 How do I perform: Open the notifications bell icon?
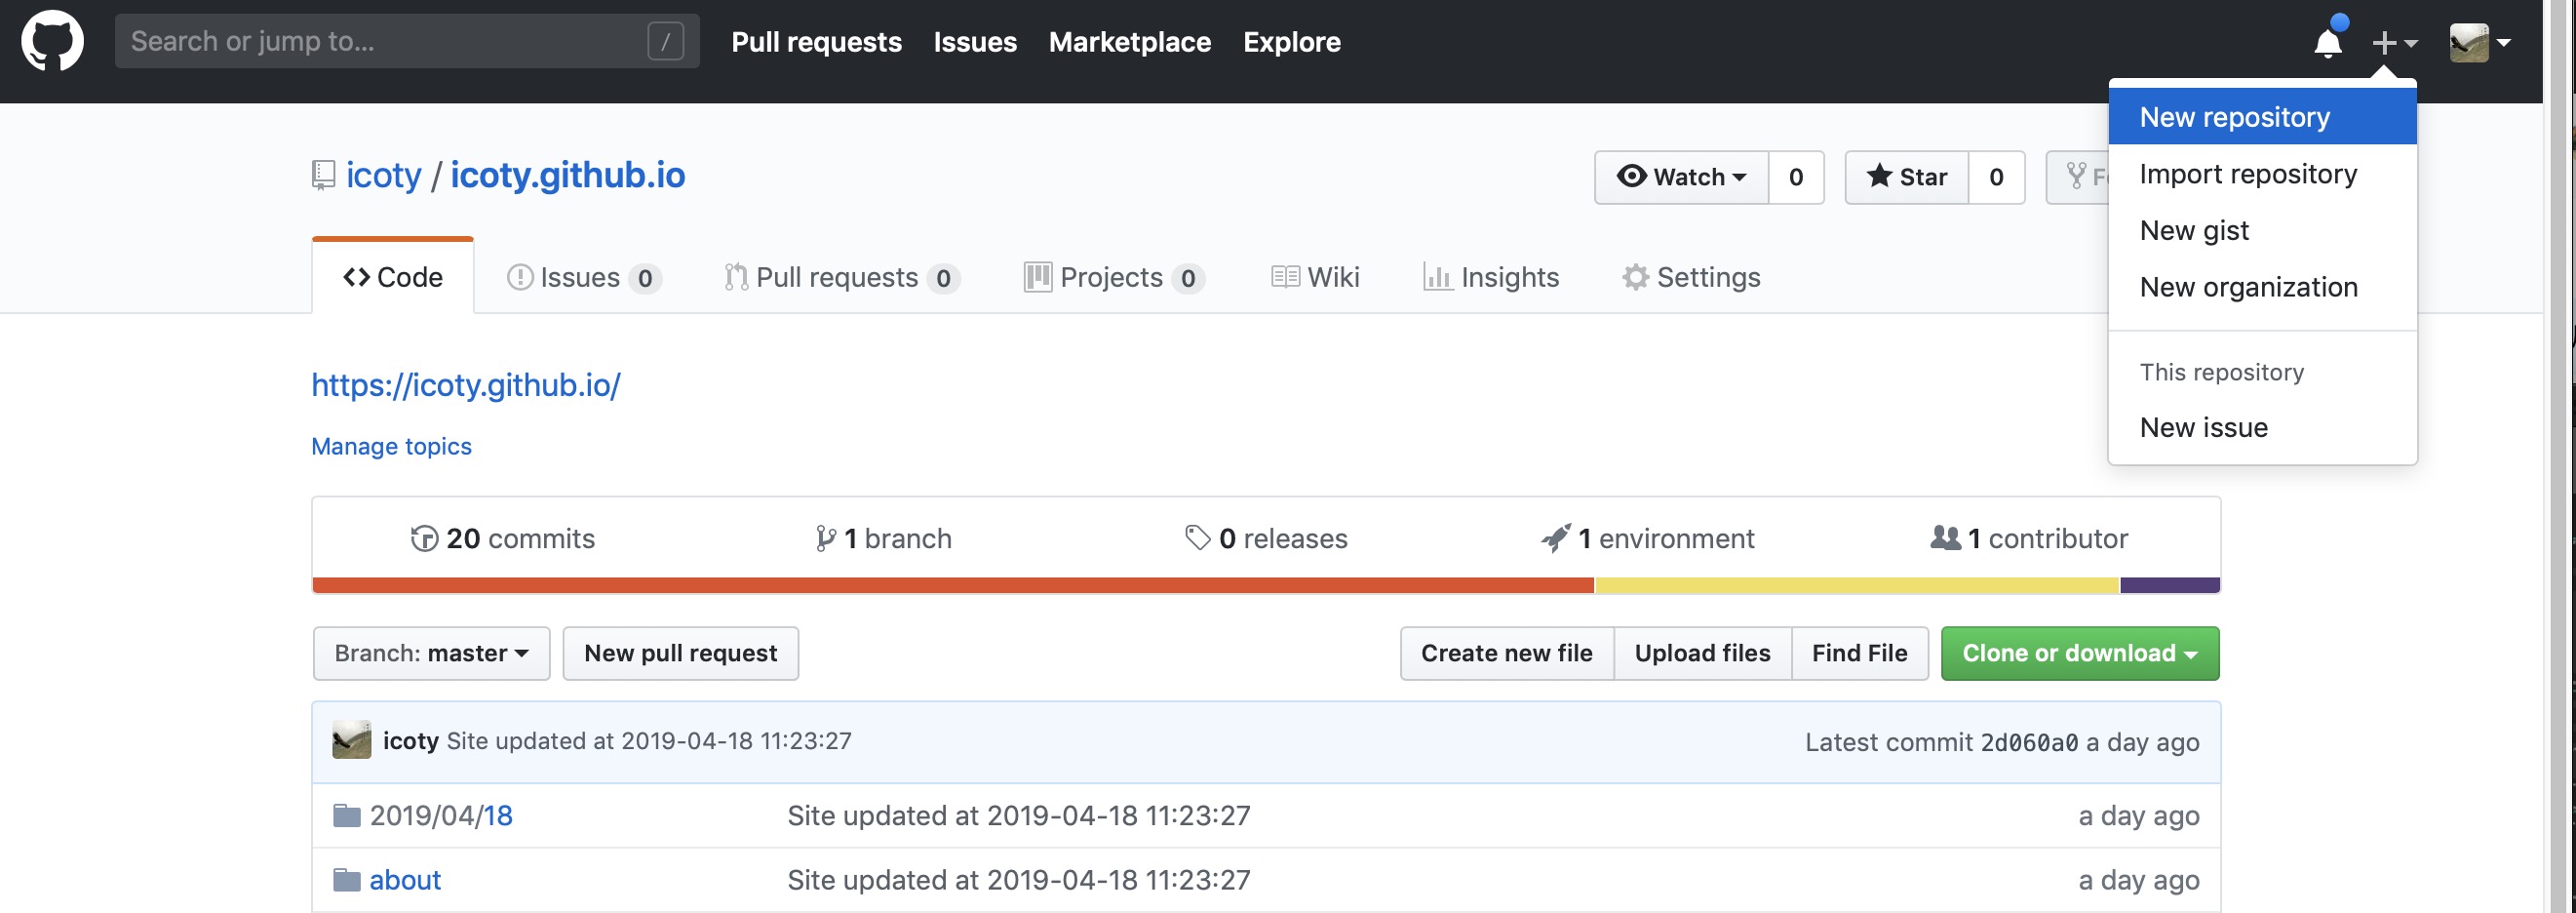(2327, 42)
